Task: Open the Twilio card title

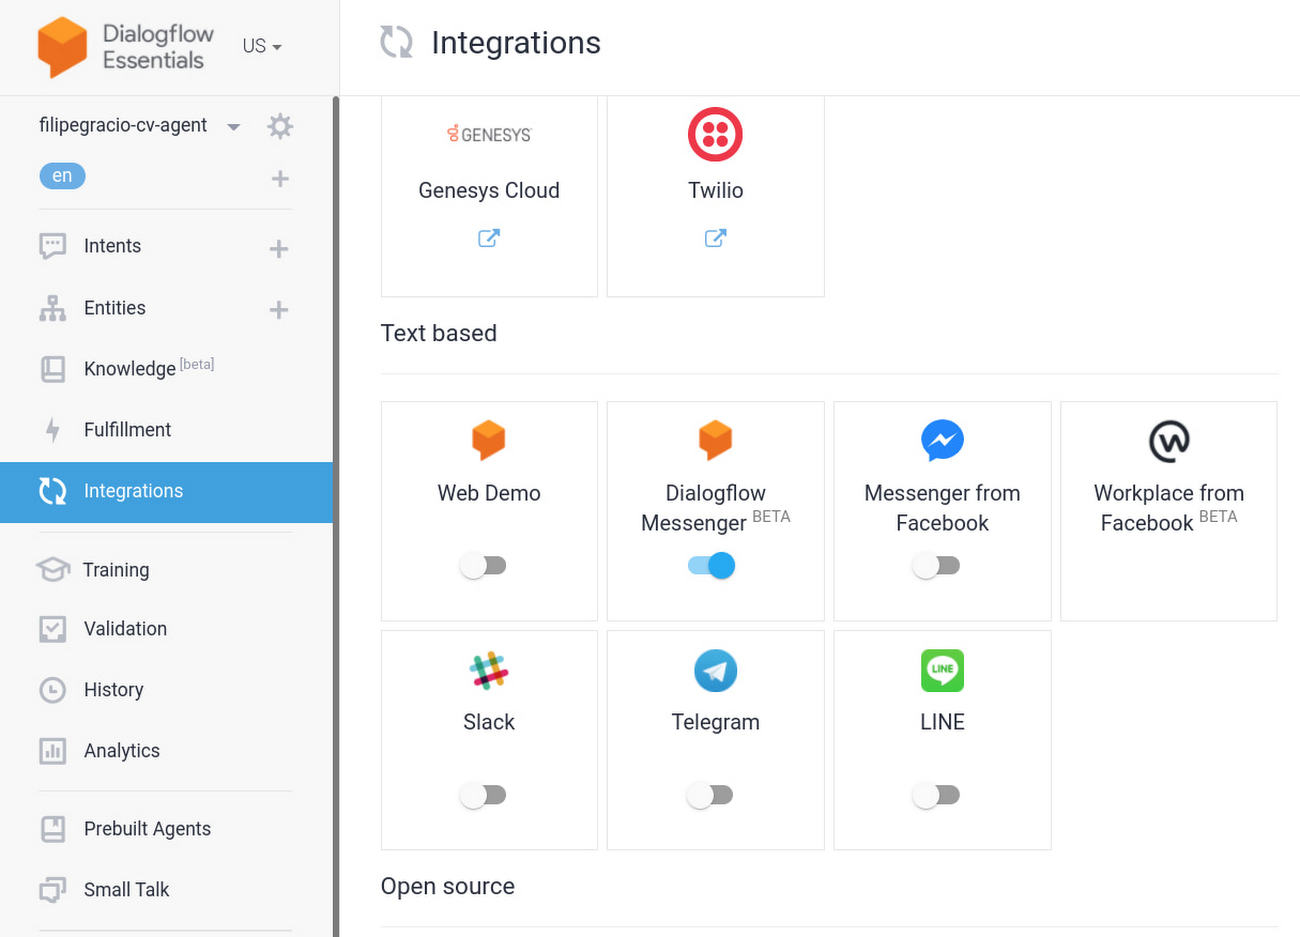Action: point(715,190)
